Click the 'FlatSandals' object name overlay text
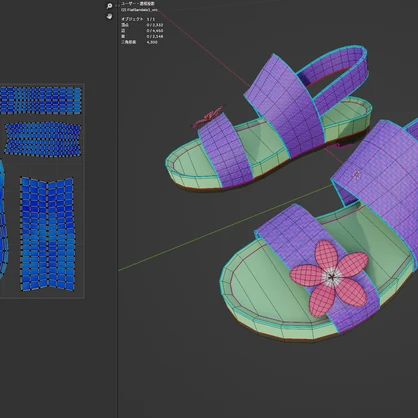Viewport: 418px width, 418px height. [139, 10]
